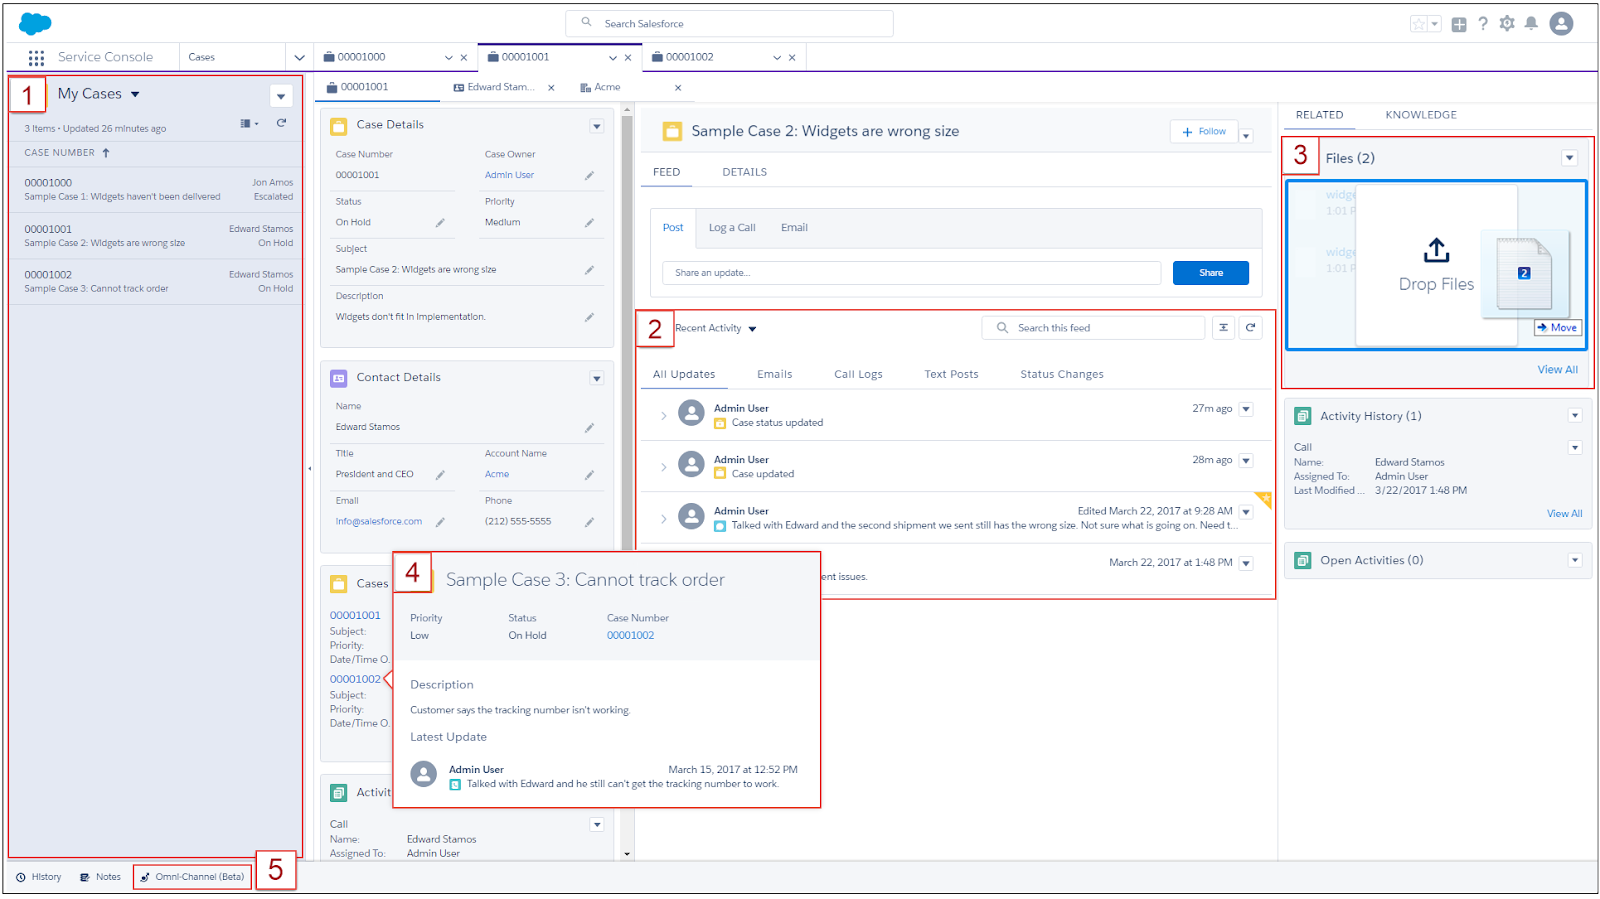Open the Files card dropdown menu
The width and height of the screenshot is (1600, 899).
[x=1570, y=158]
